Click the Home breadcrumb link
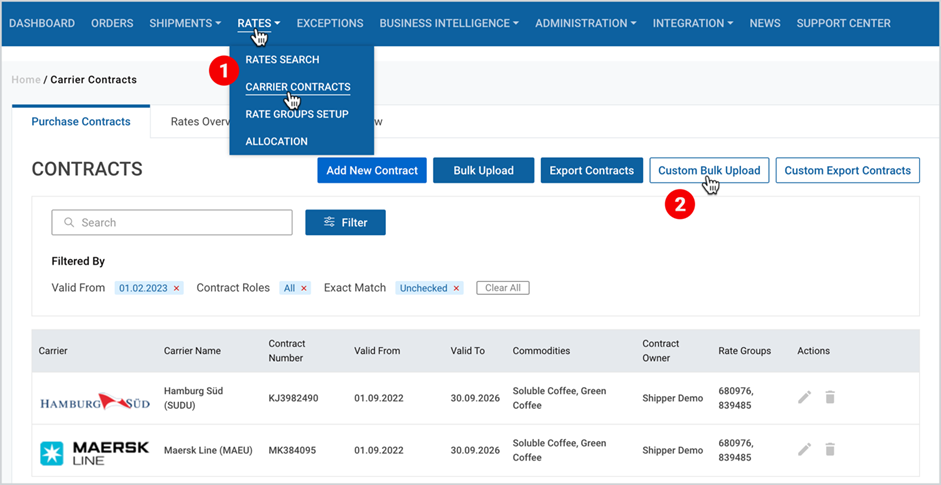This screenshot has height=485, width=941. click(x=26, y=79)
